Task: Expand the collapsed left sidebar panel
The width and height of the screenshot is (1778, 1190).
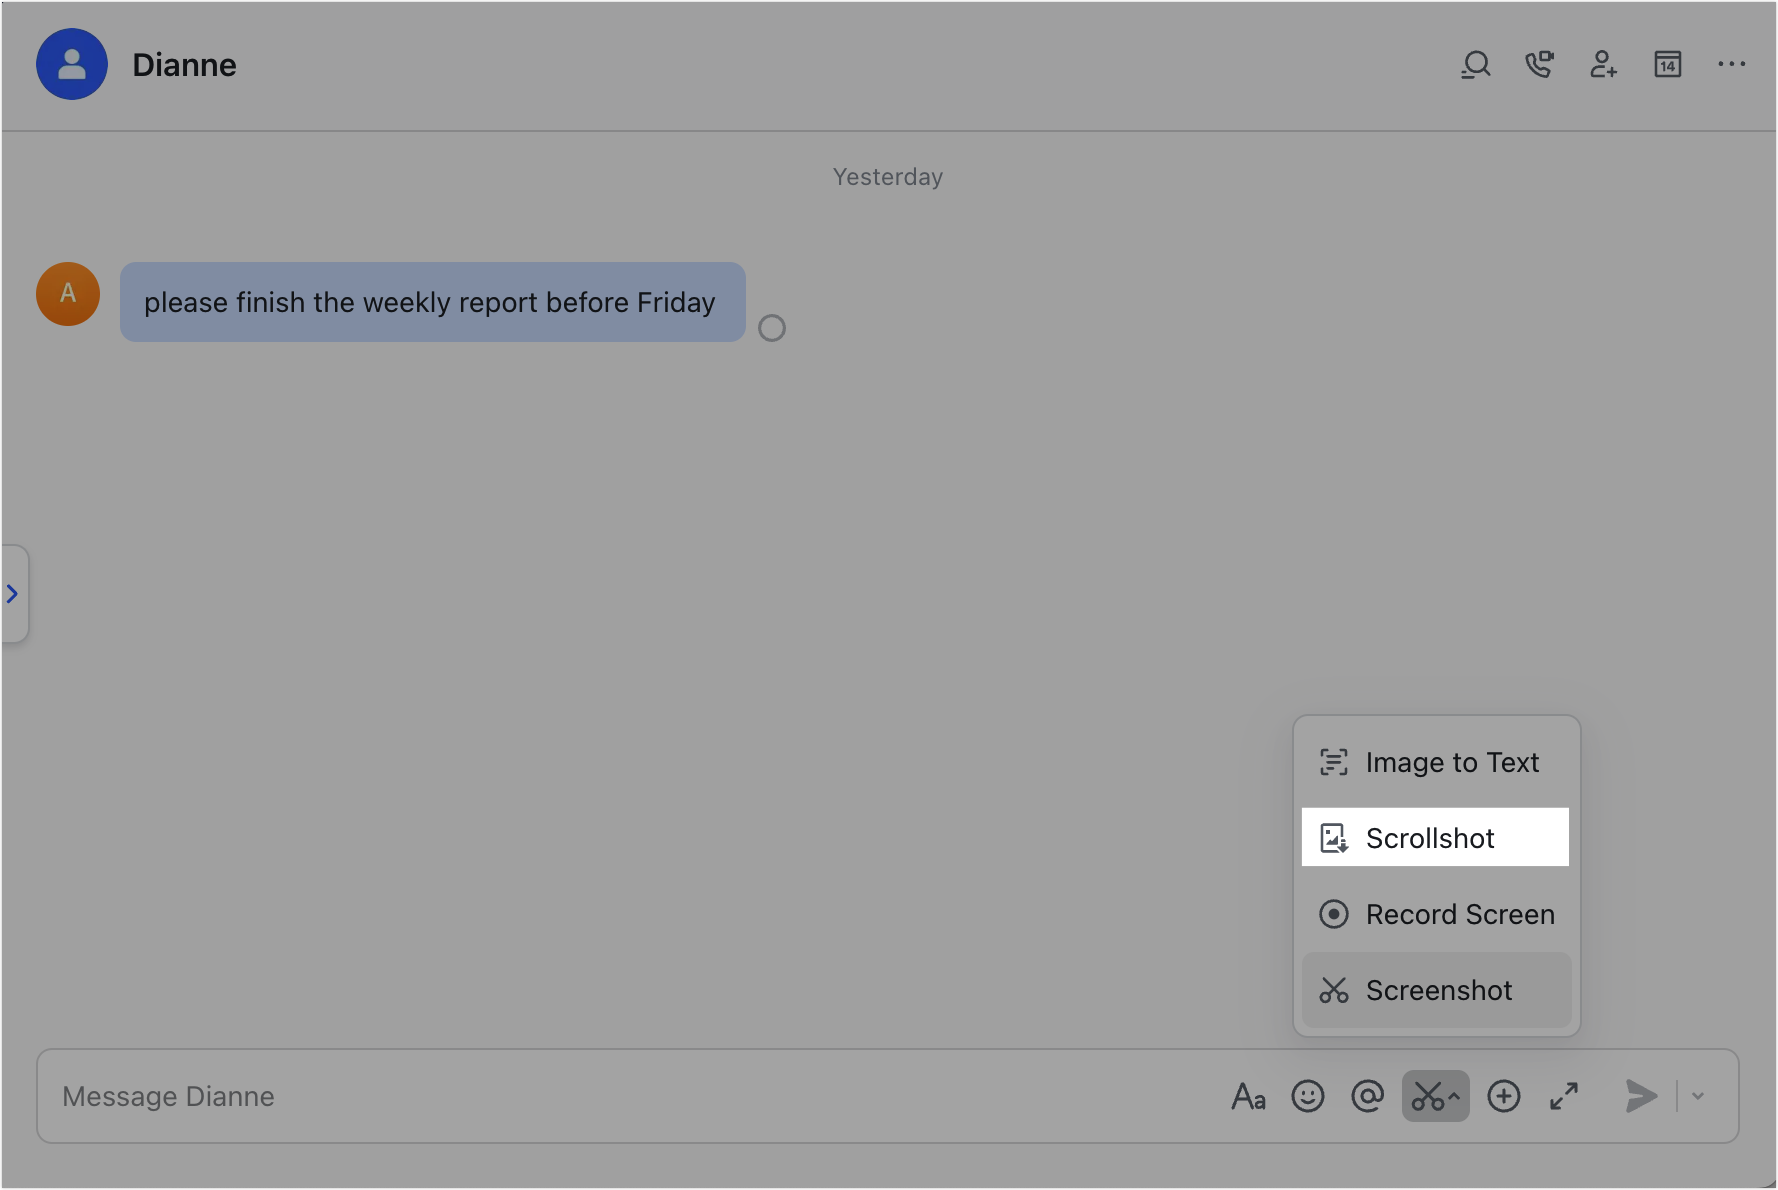Action: click(x=13, y=594)
